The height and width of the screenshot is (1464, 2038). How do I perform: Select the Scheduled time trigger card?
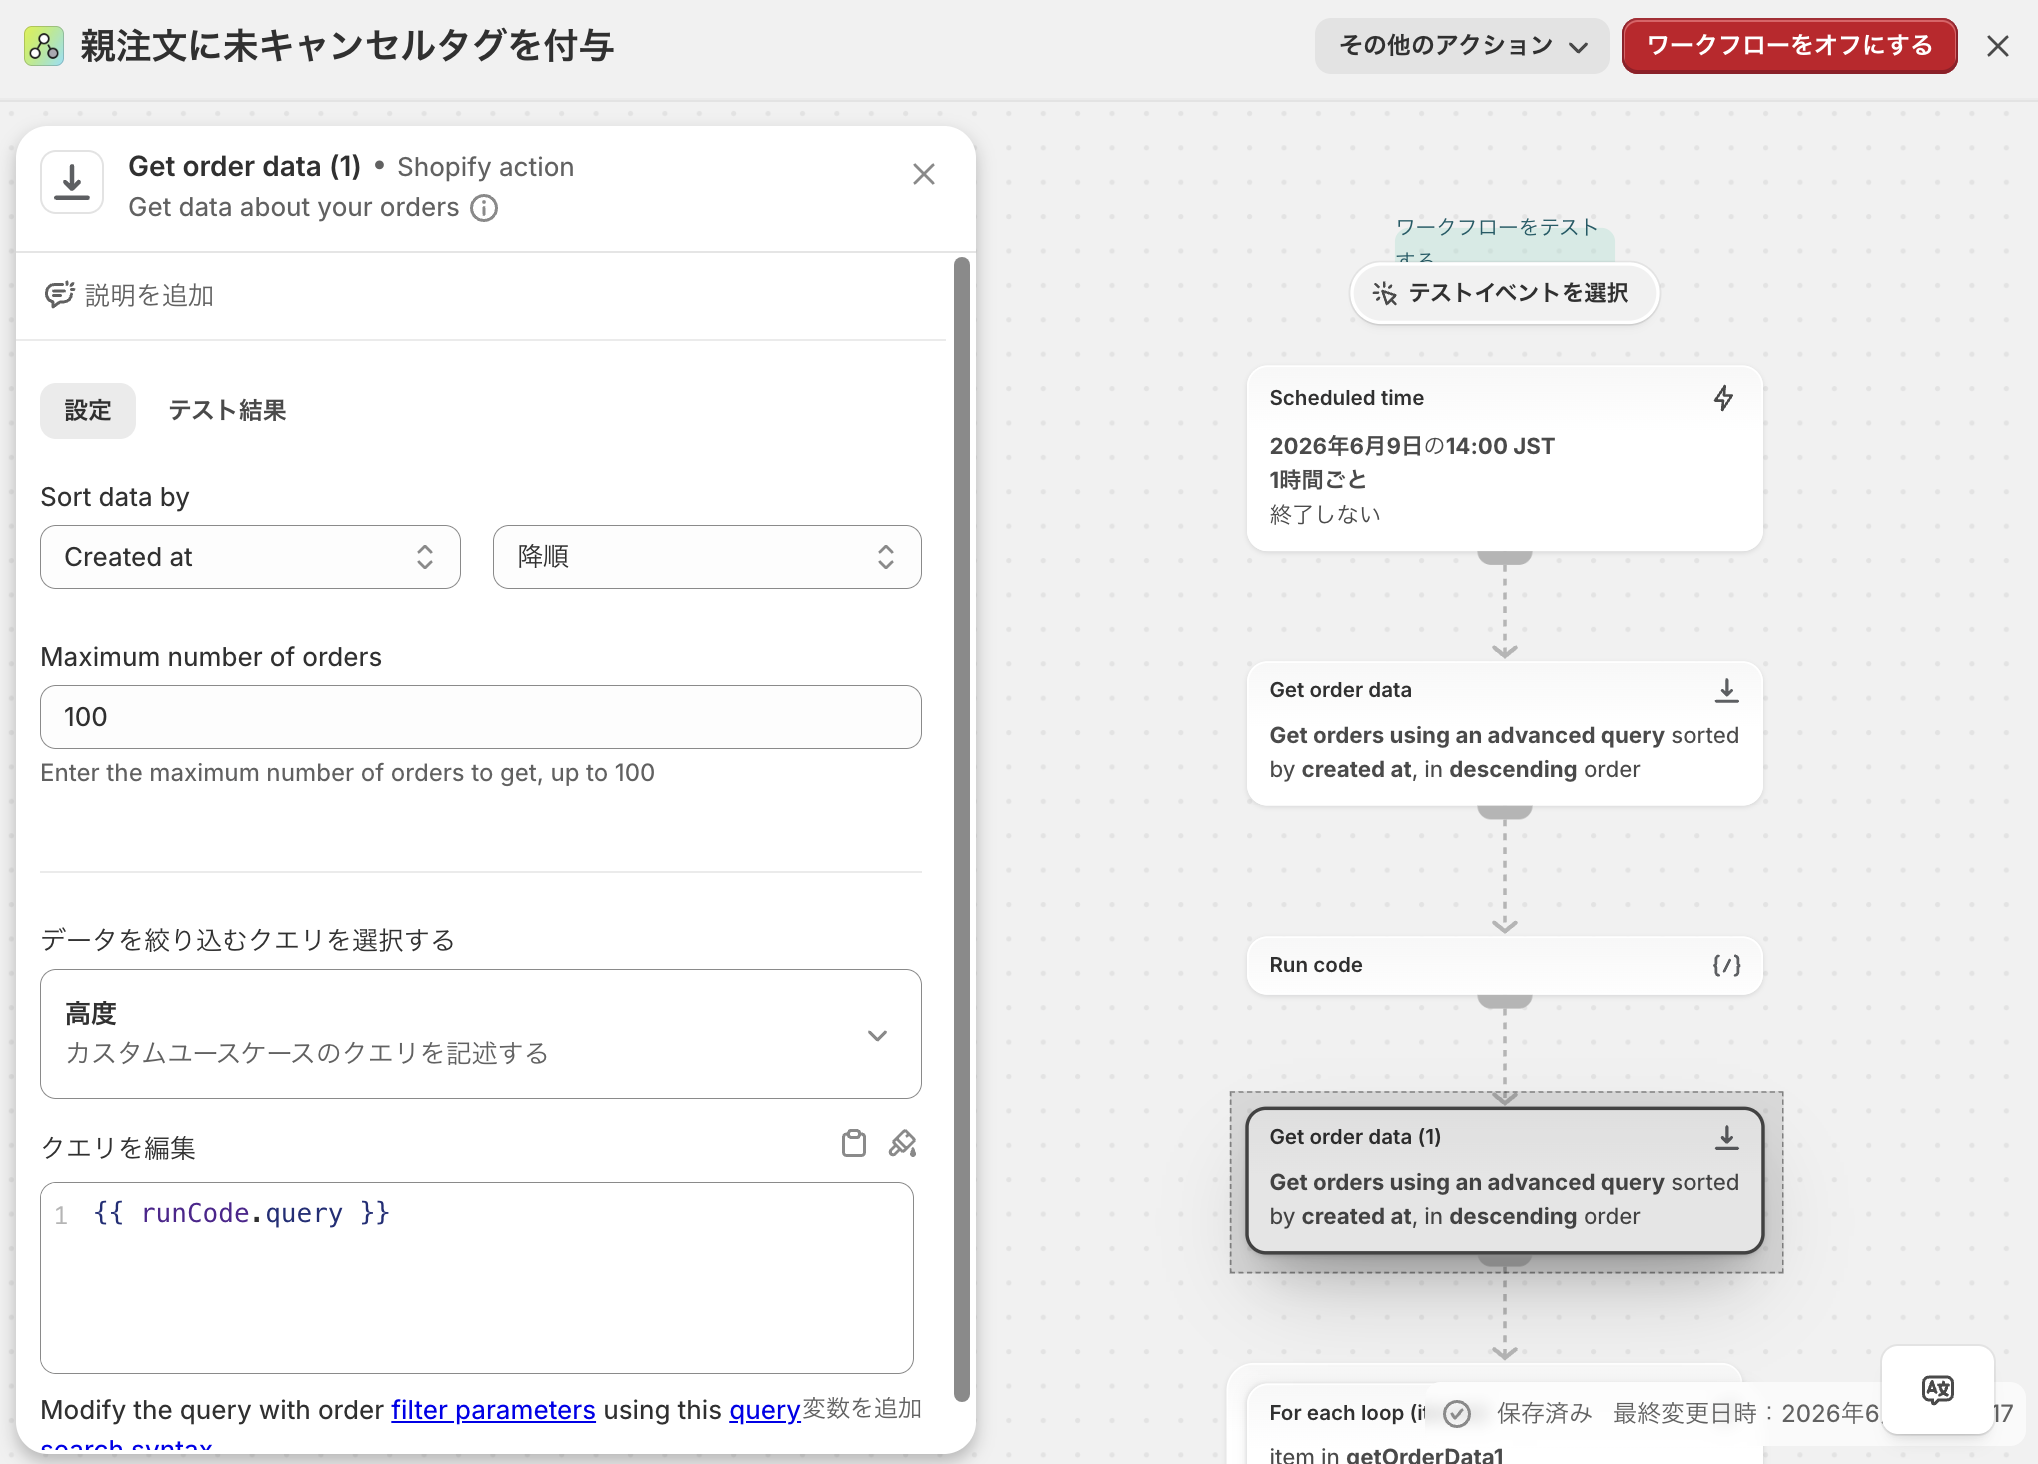pos(1505,458)
